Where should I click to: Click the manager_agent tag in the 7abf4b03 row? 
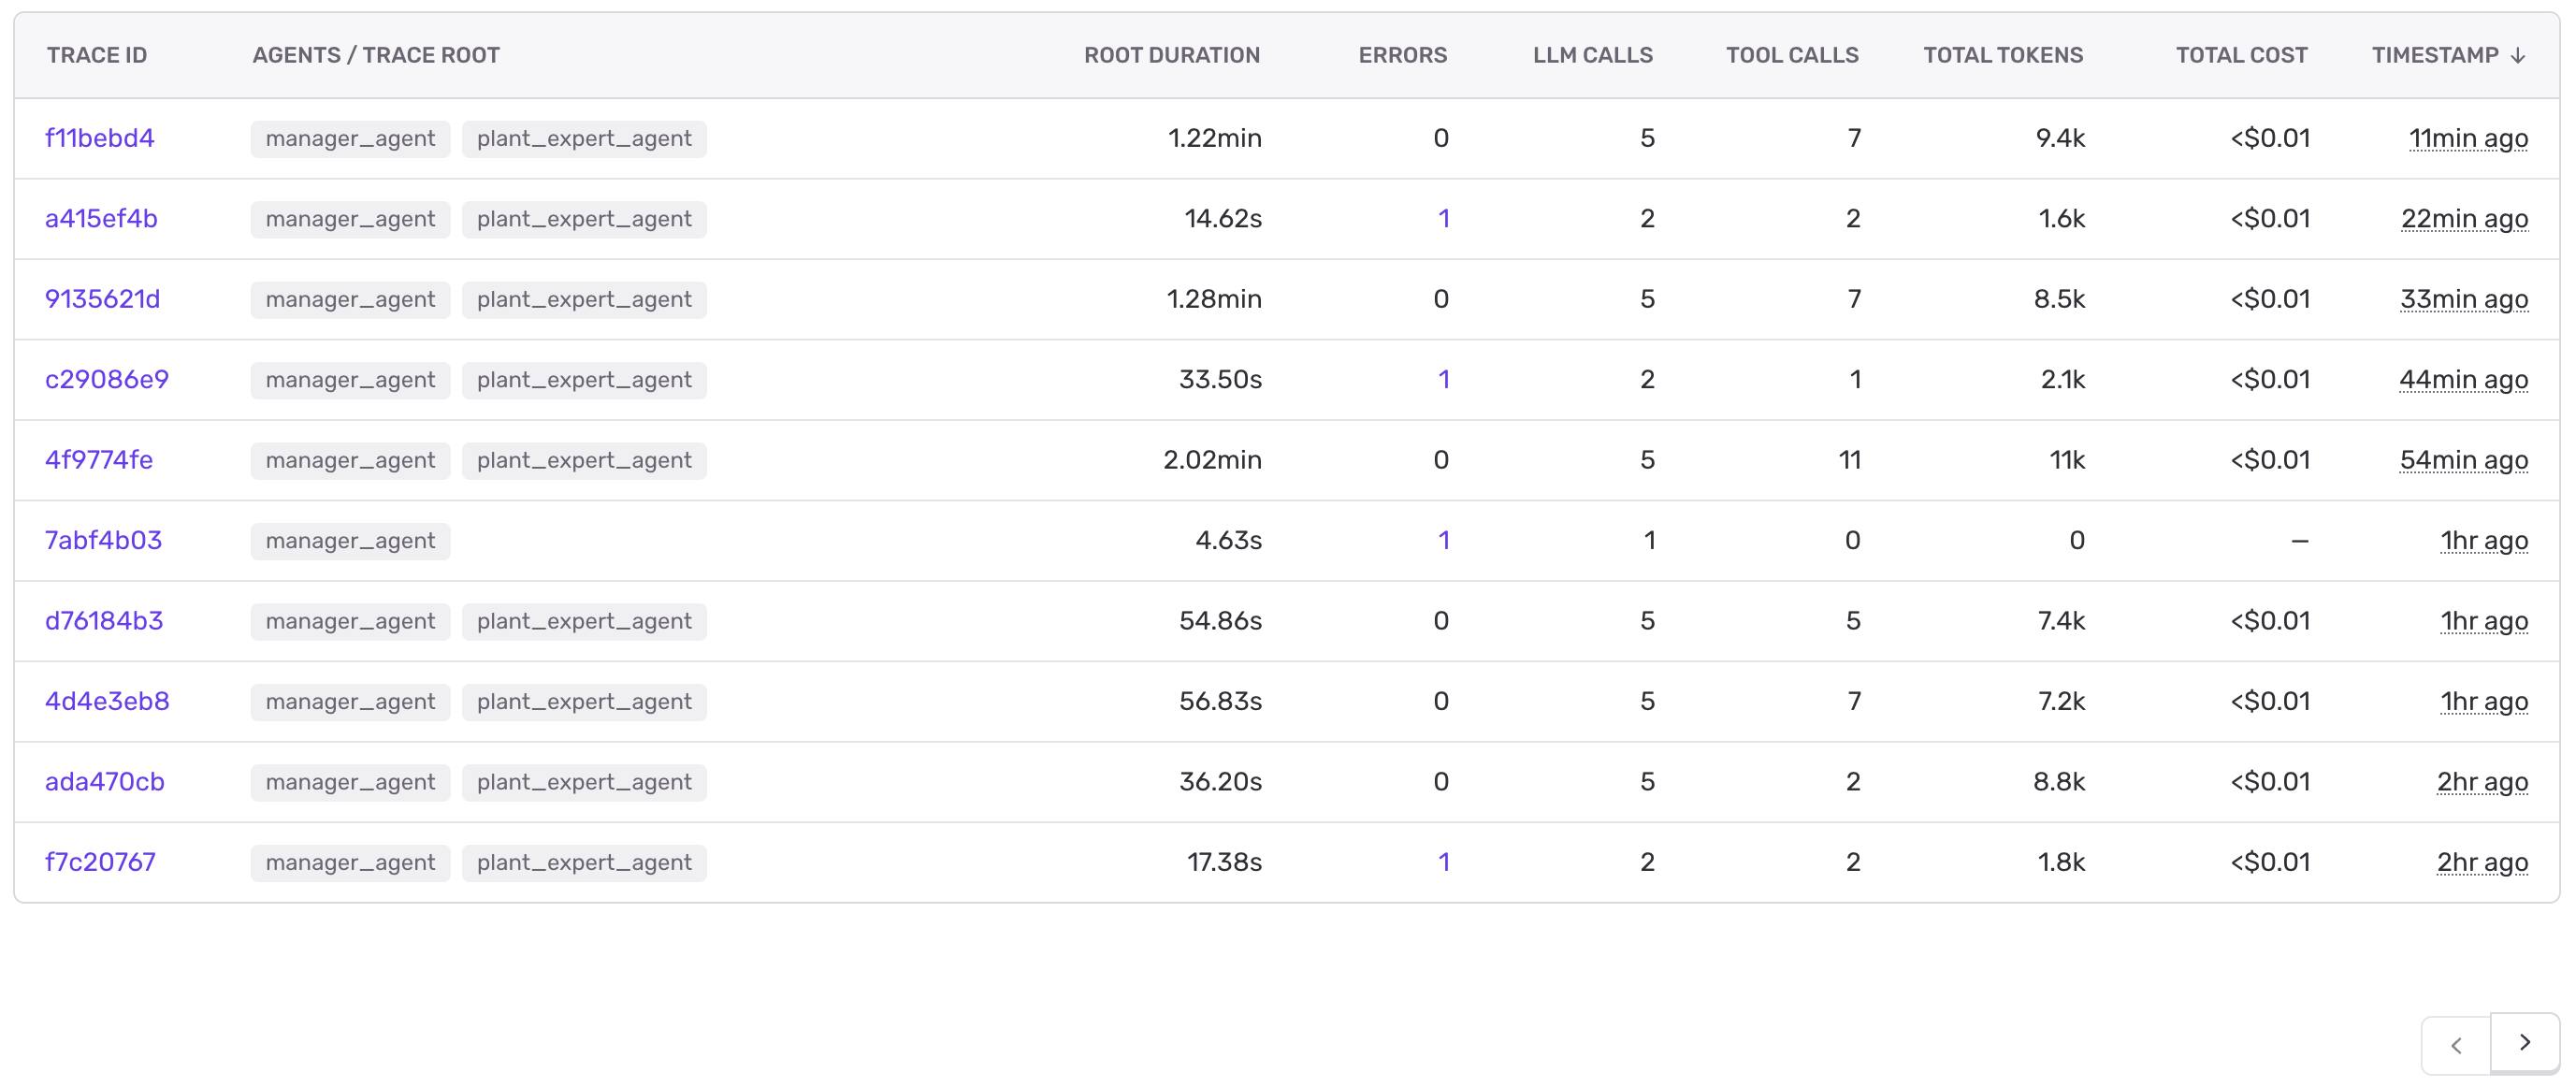point(350,541)
